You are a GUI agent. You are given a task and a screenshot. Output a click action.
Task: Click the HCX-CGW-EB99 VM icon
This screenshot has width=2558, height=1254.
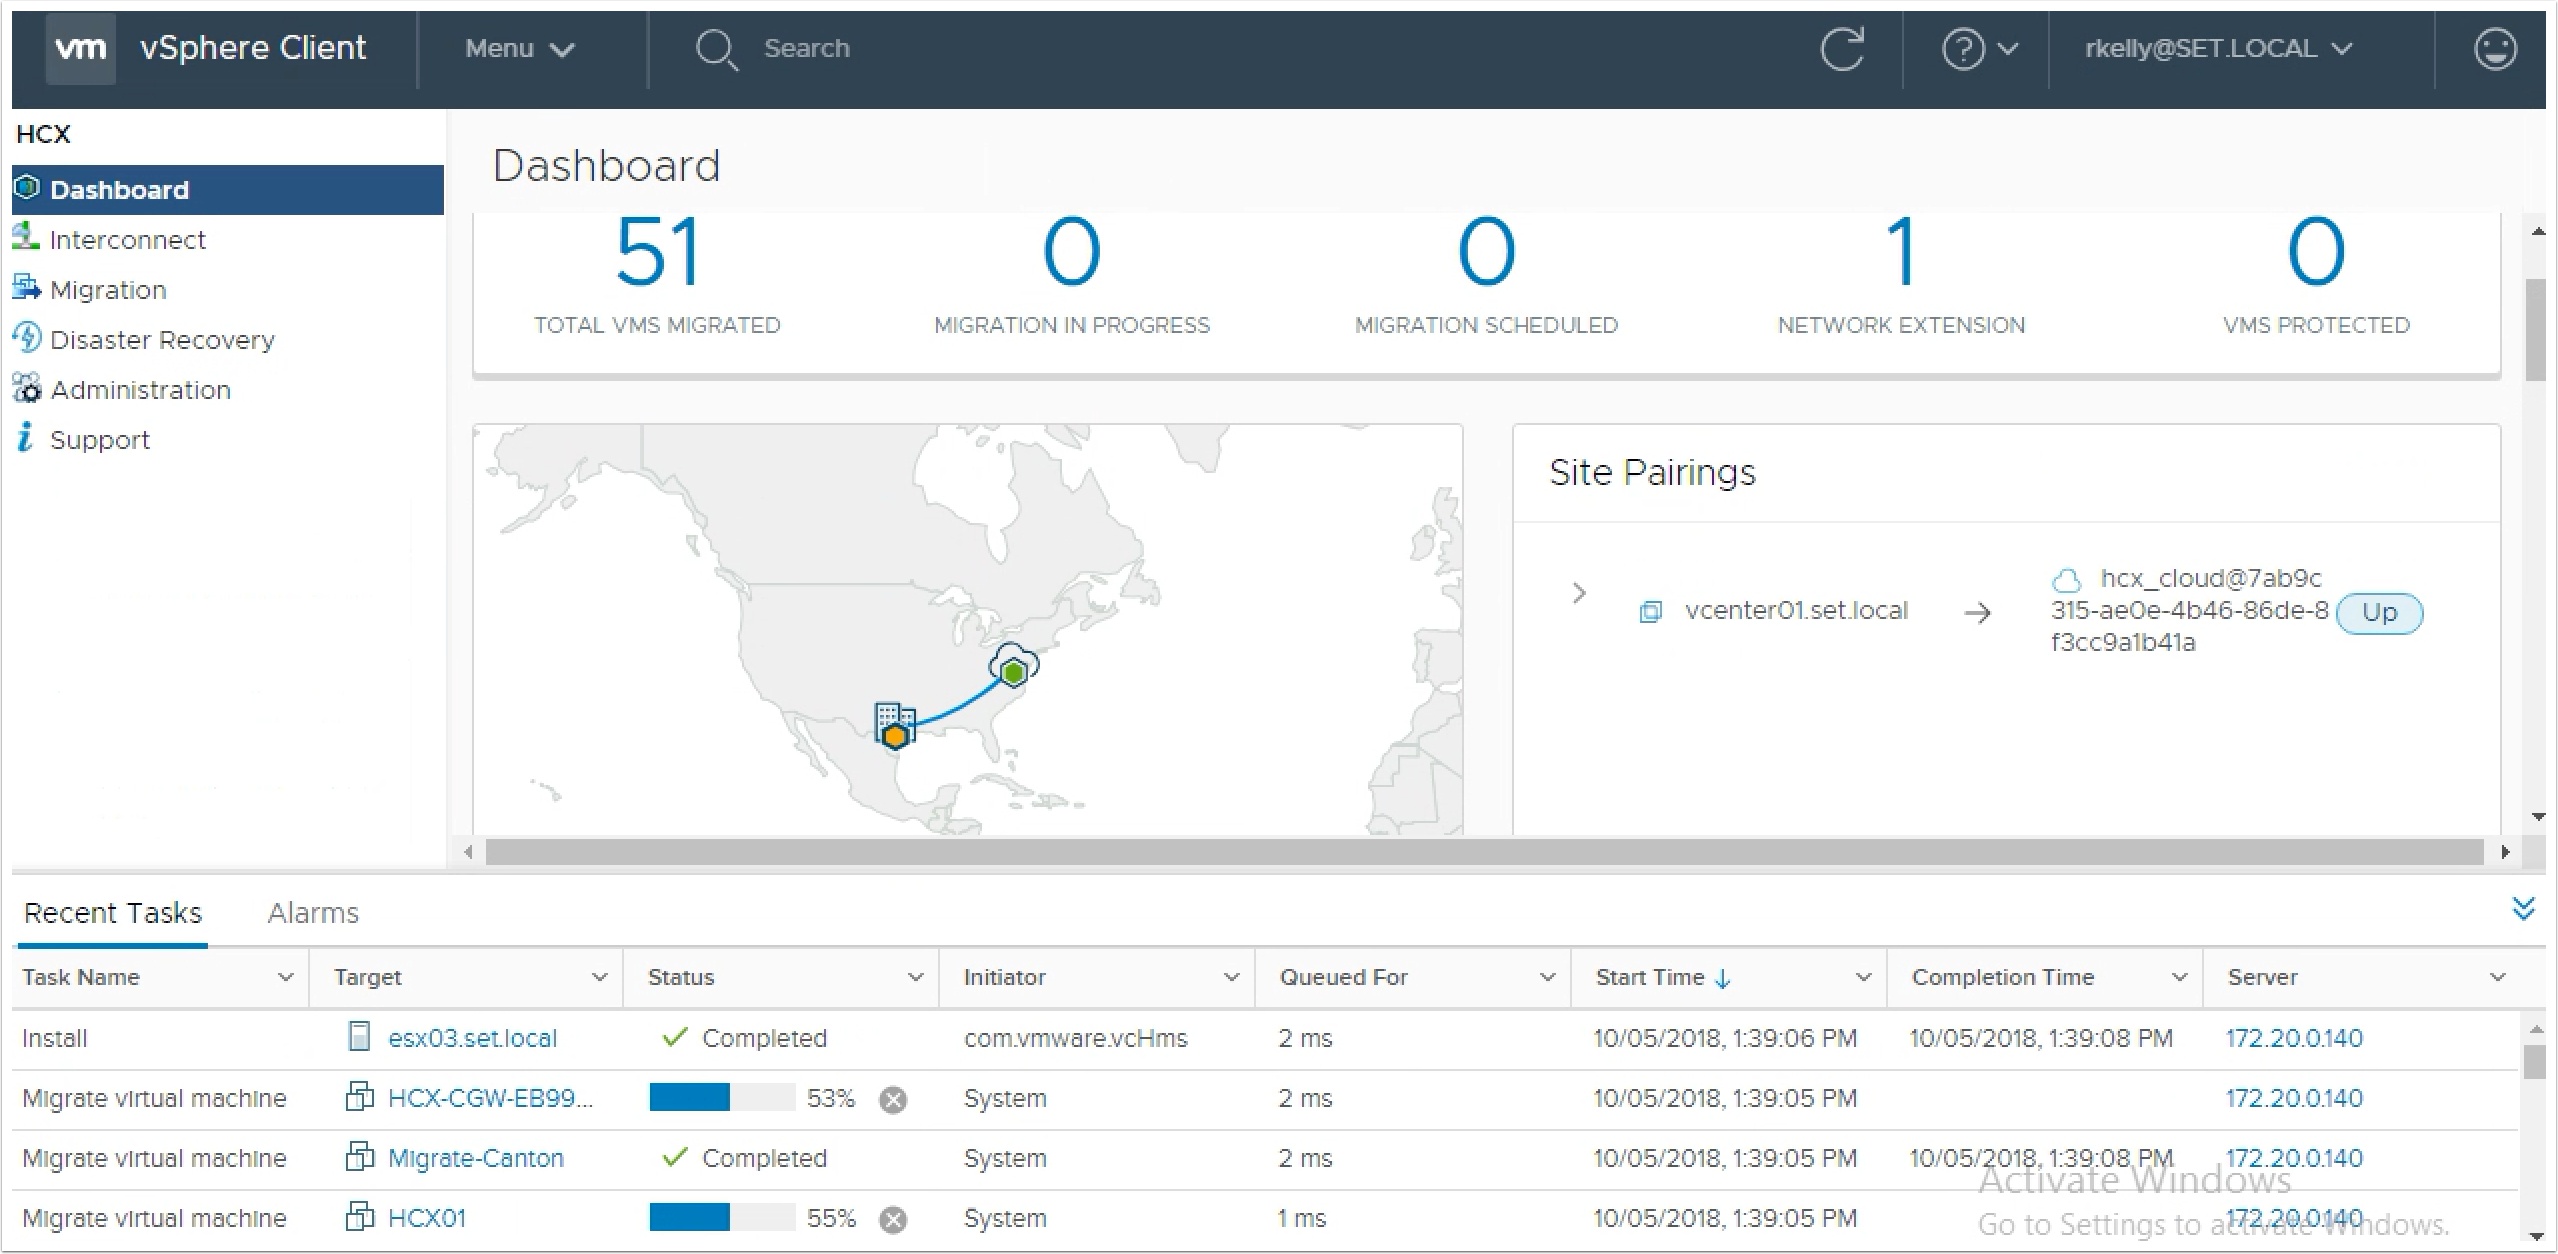[359, 1097]
